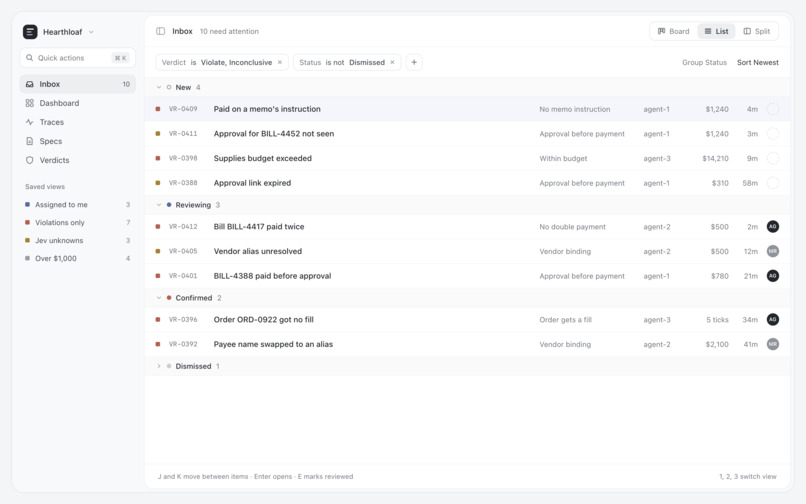Click red verdict marker on VR-0401

pos(158,276)
